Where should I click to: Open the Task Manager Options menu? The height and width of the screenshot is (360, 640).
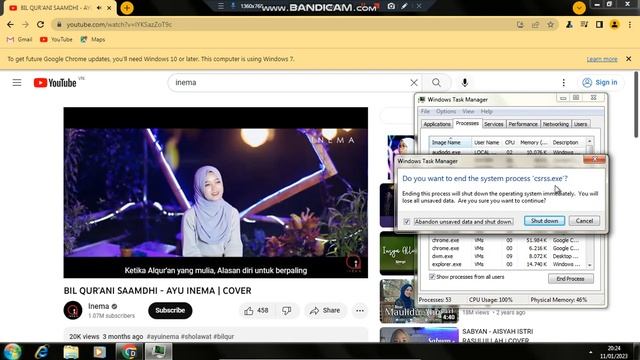pos(446,111)
